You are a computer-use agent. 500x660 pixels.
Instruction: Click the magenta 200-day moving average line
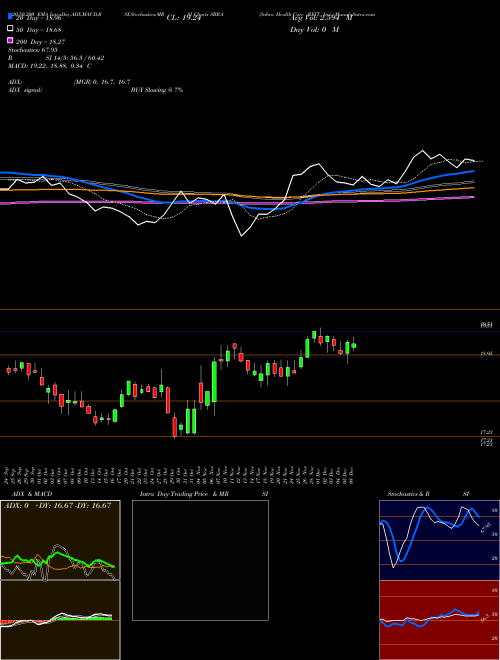[237, 202]
